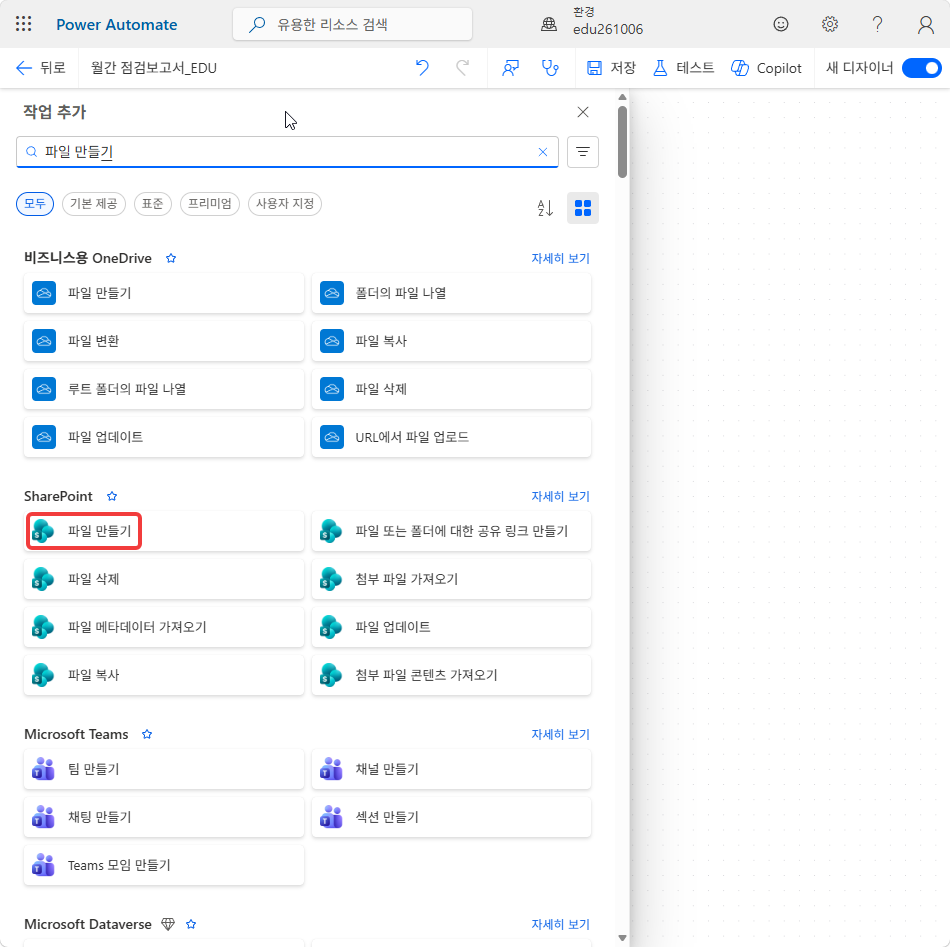Add OneDrive 파일 삭제 action
Screen dimensions: 950x947
[x=451, y=389]
